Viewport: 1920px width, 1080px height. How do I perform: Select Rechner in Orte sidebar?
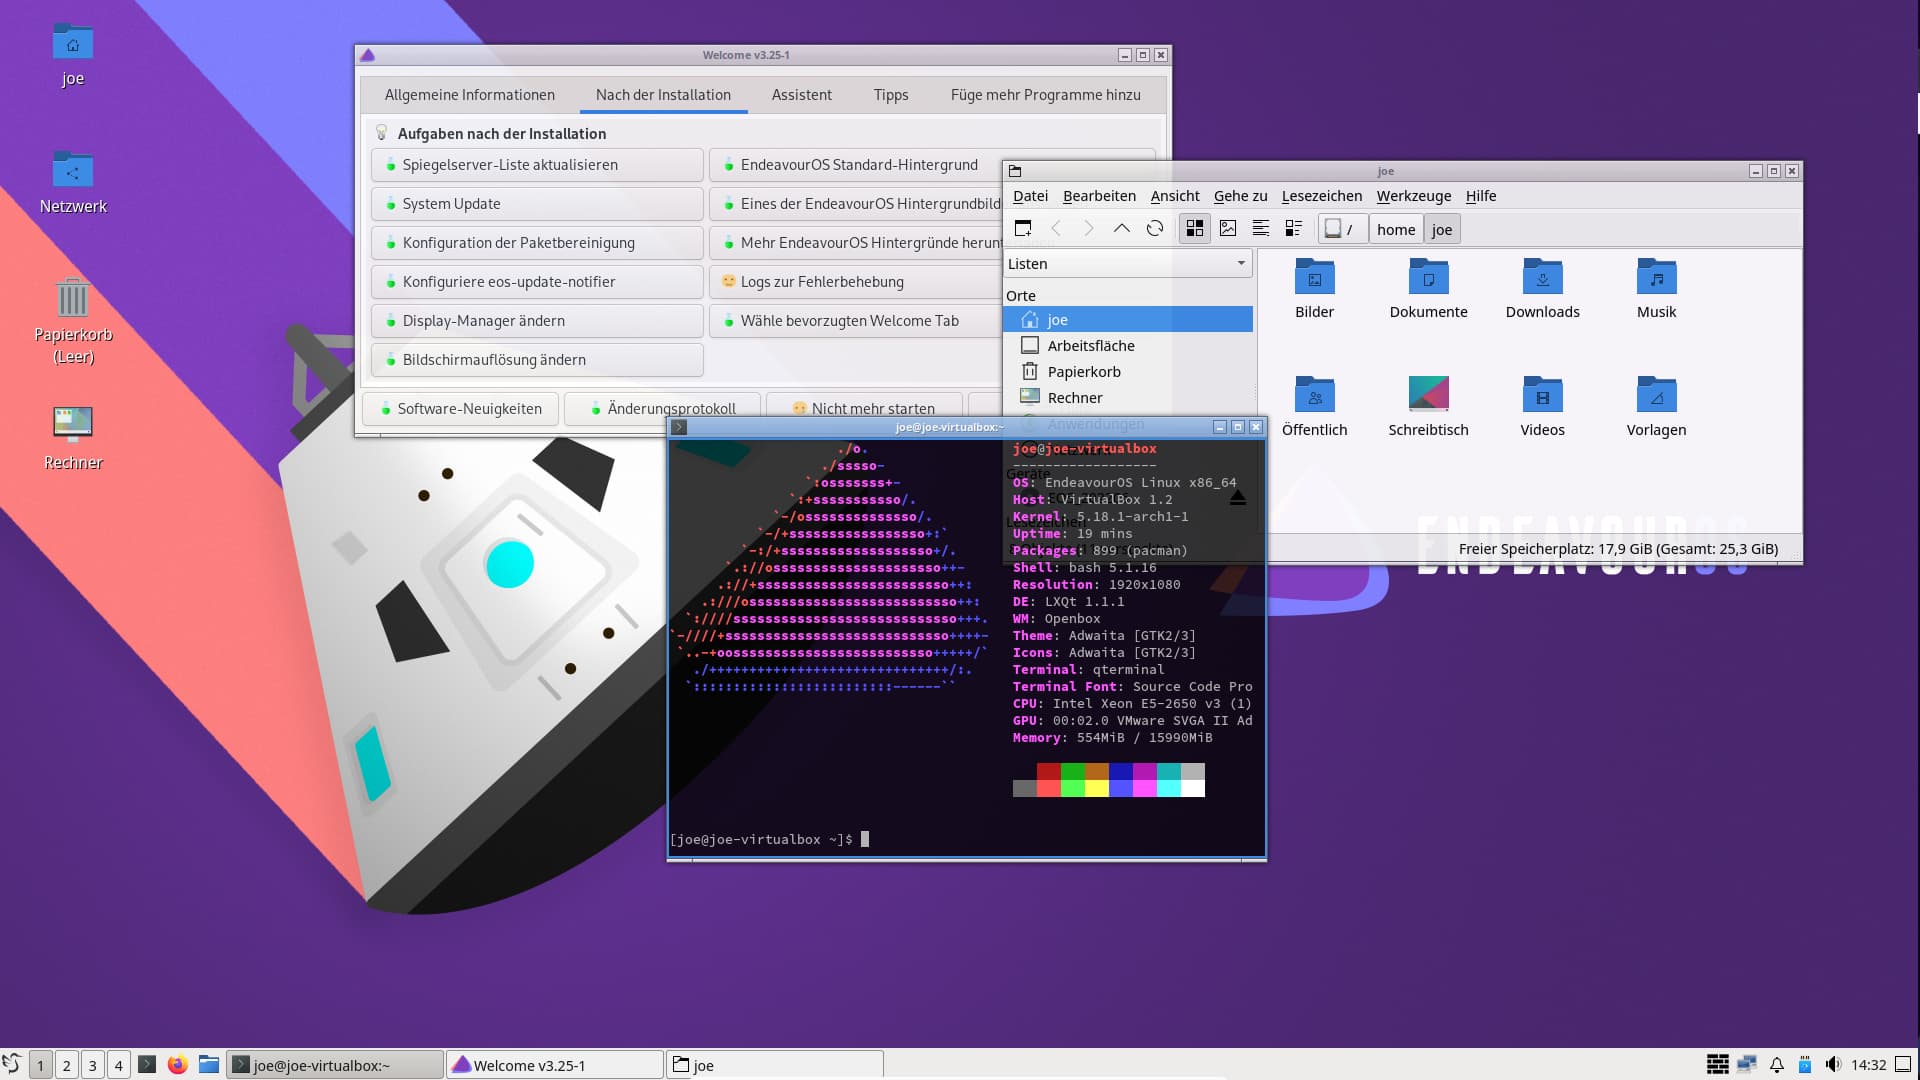[1128, 398]
